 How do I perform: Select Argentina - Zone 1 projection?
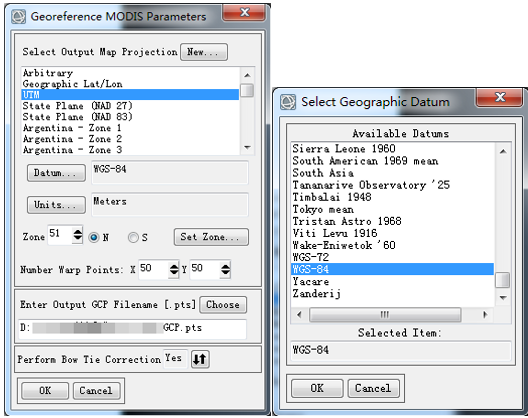coord(130,128)
